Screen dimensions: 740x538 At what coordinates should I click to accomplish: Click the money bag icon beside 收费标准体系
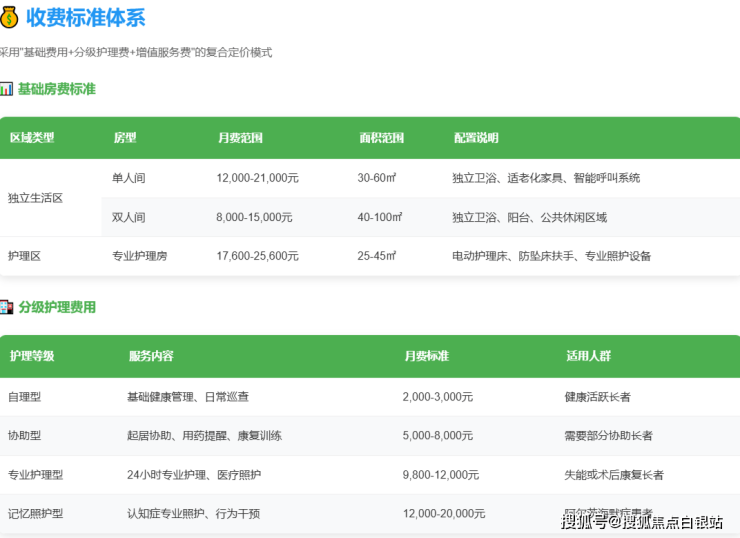tap(10, 17)
